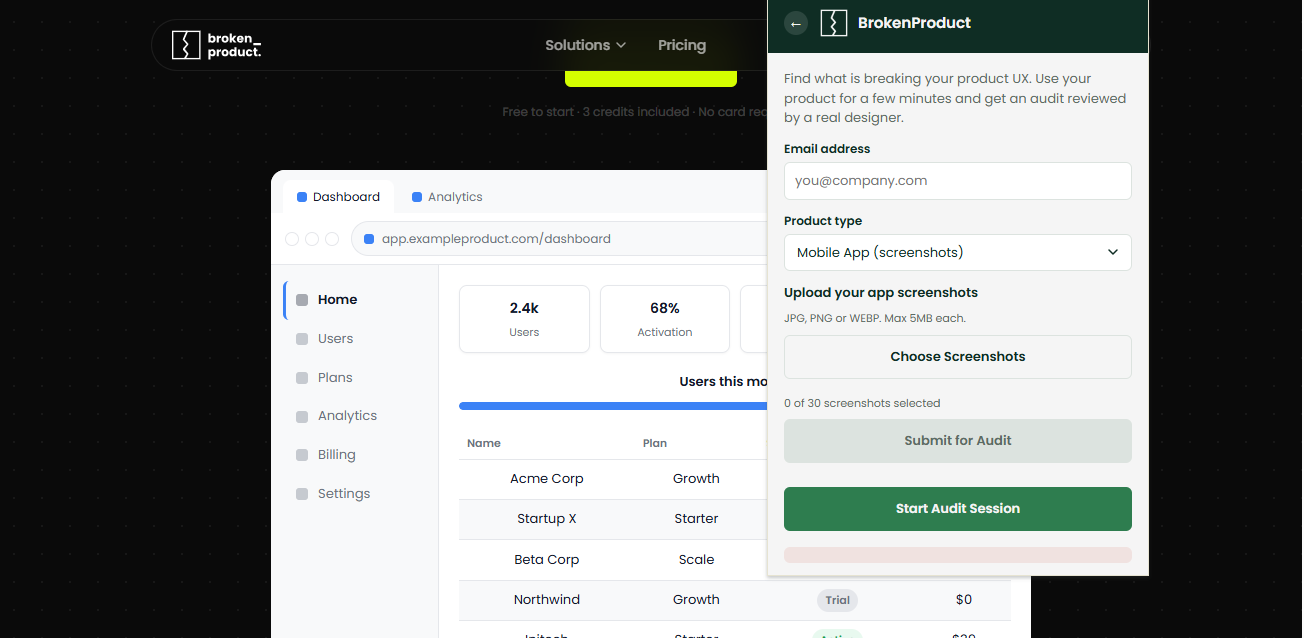Switch to the Analytics browser tab
1304x638 pixels.
click(x=447, y=197)
